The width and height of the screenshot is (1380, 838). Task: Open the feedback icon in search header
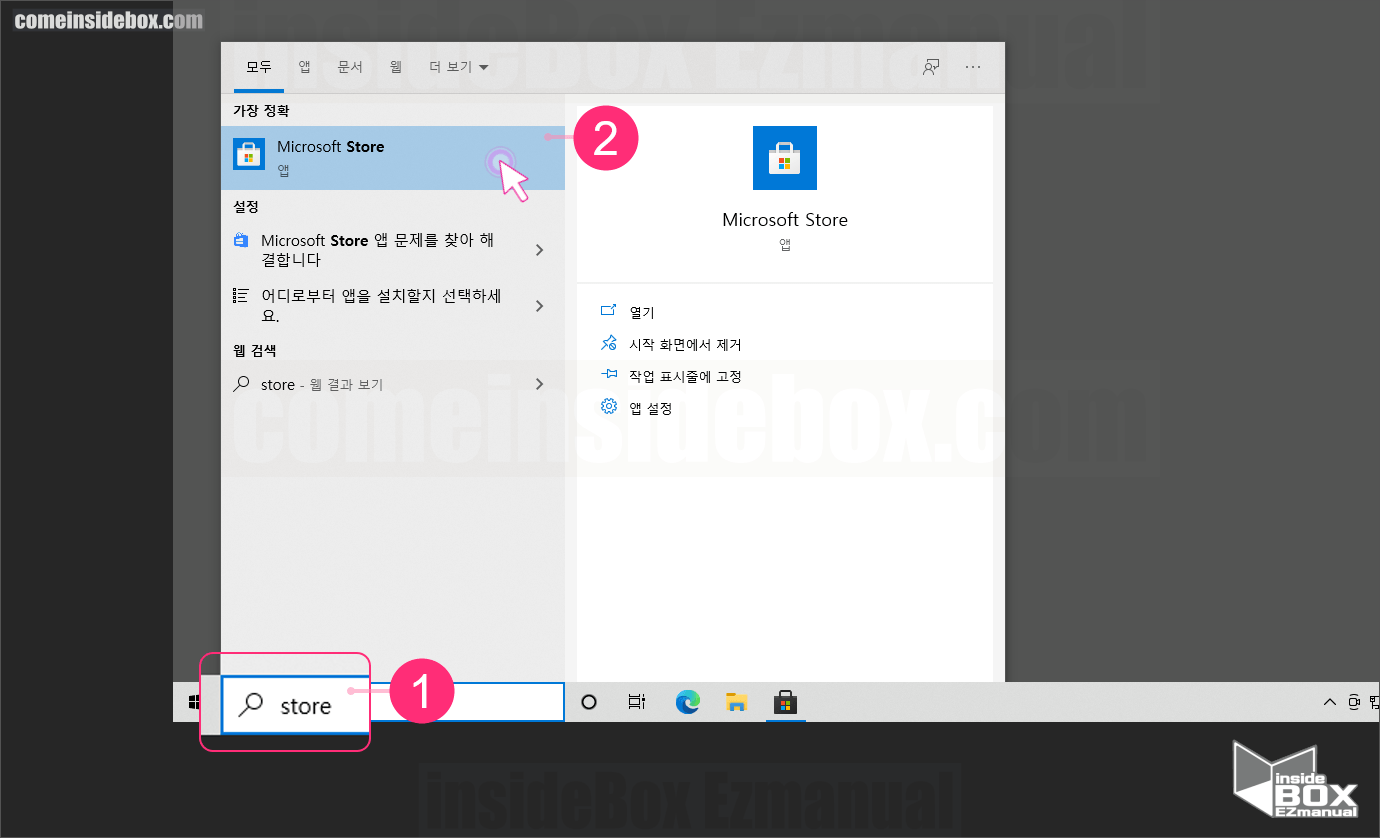[x=931, y=67]
